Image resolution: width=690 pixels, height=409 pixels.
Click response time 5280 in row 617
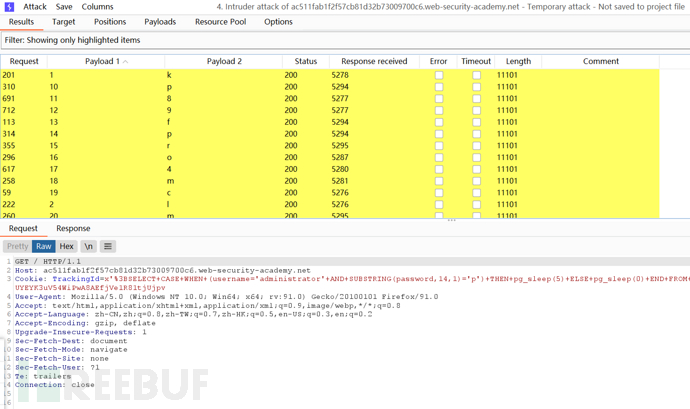tap(340, 169)
